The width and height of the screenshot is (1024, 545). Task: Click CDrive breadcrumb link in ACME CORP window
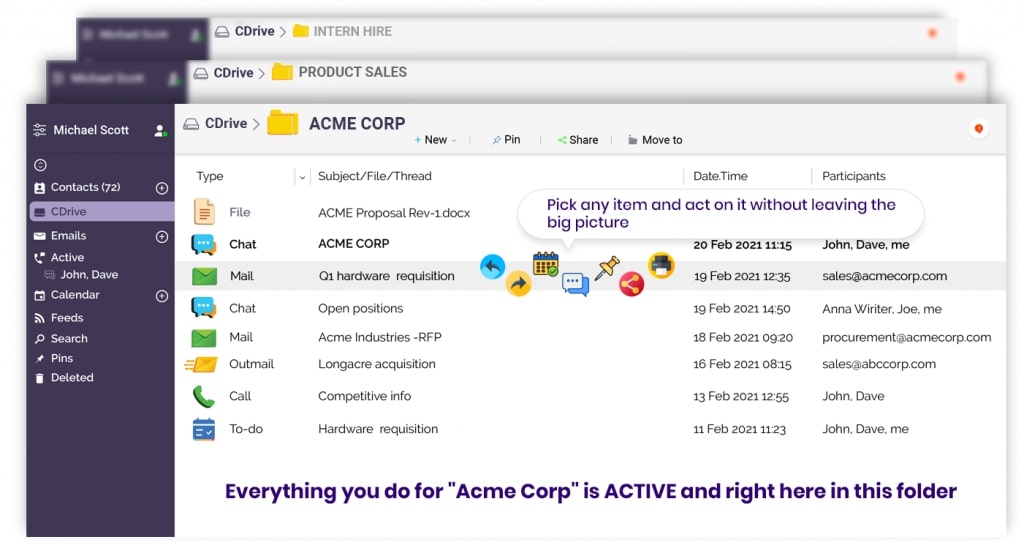[x=226, y=123]
